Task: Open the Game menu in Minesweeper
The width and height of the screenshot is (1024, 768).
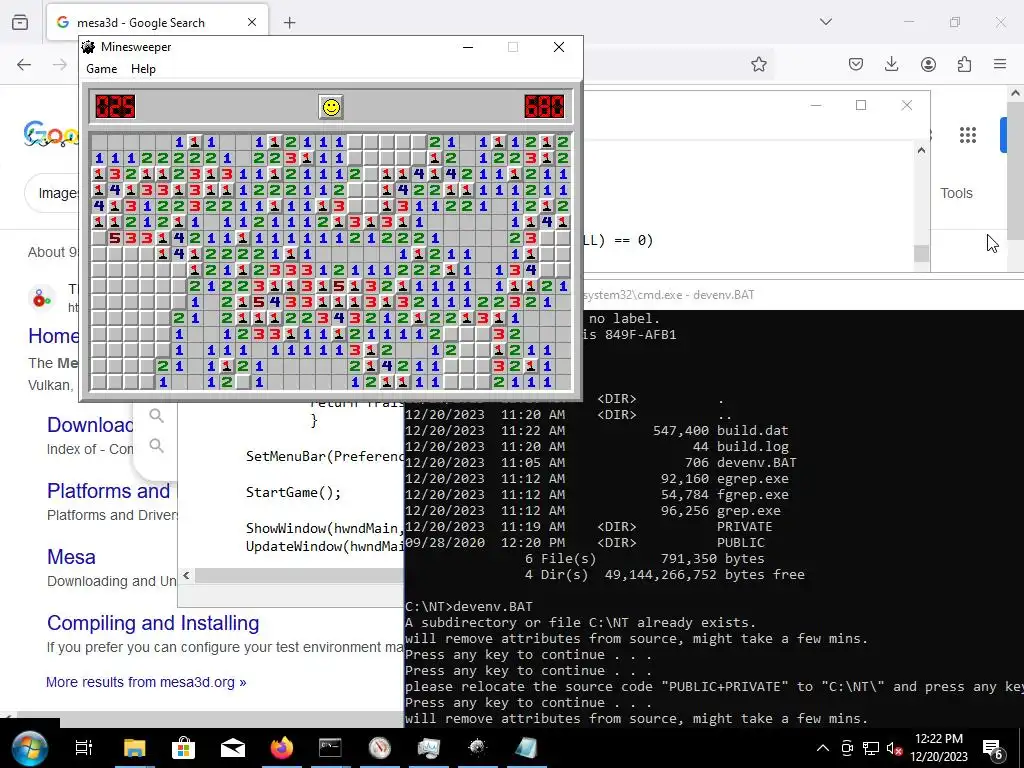Action: 102,69
